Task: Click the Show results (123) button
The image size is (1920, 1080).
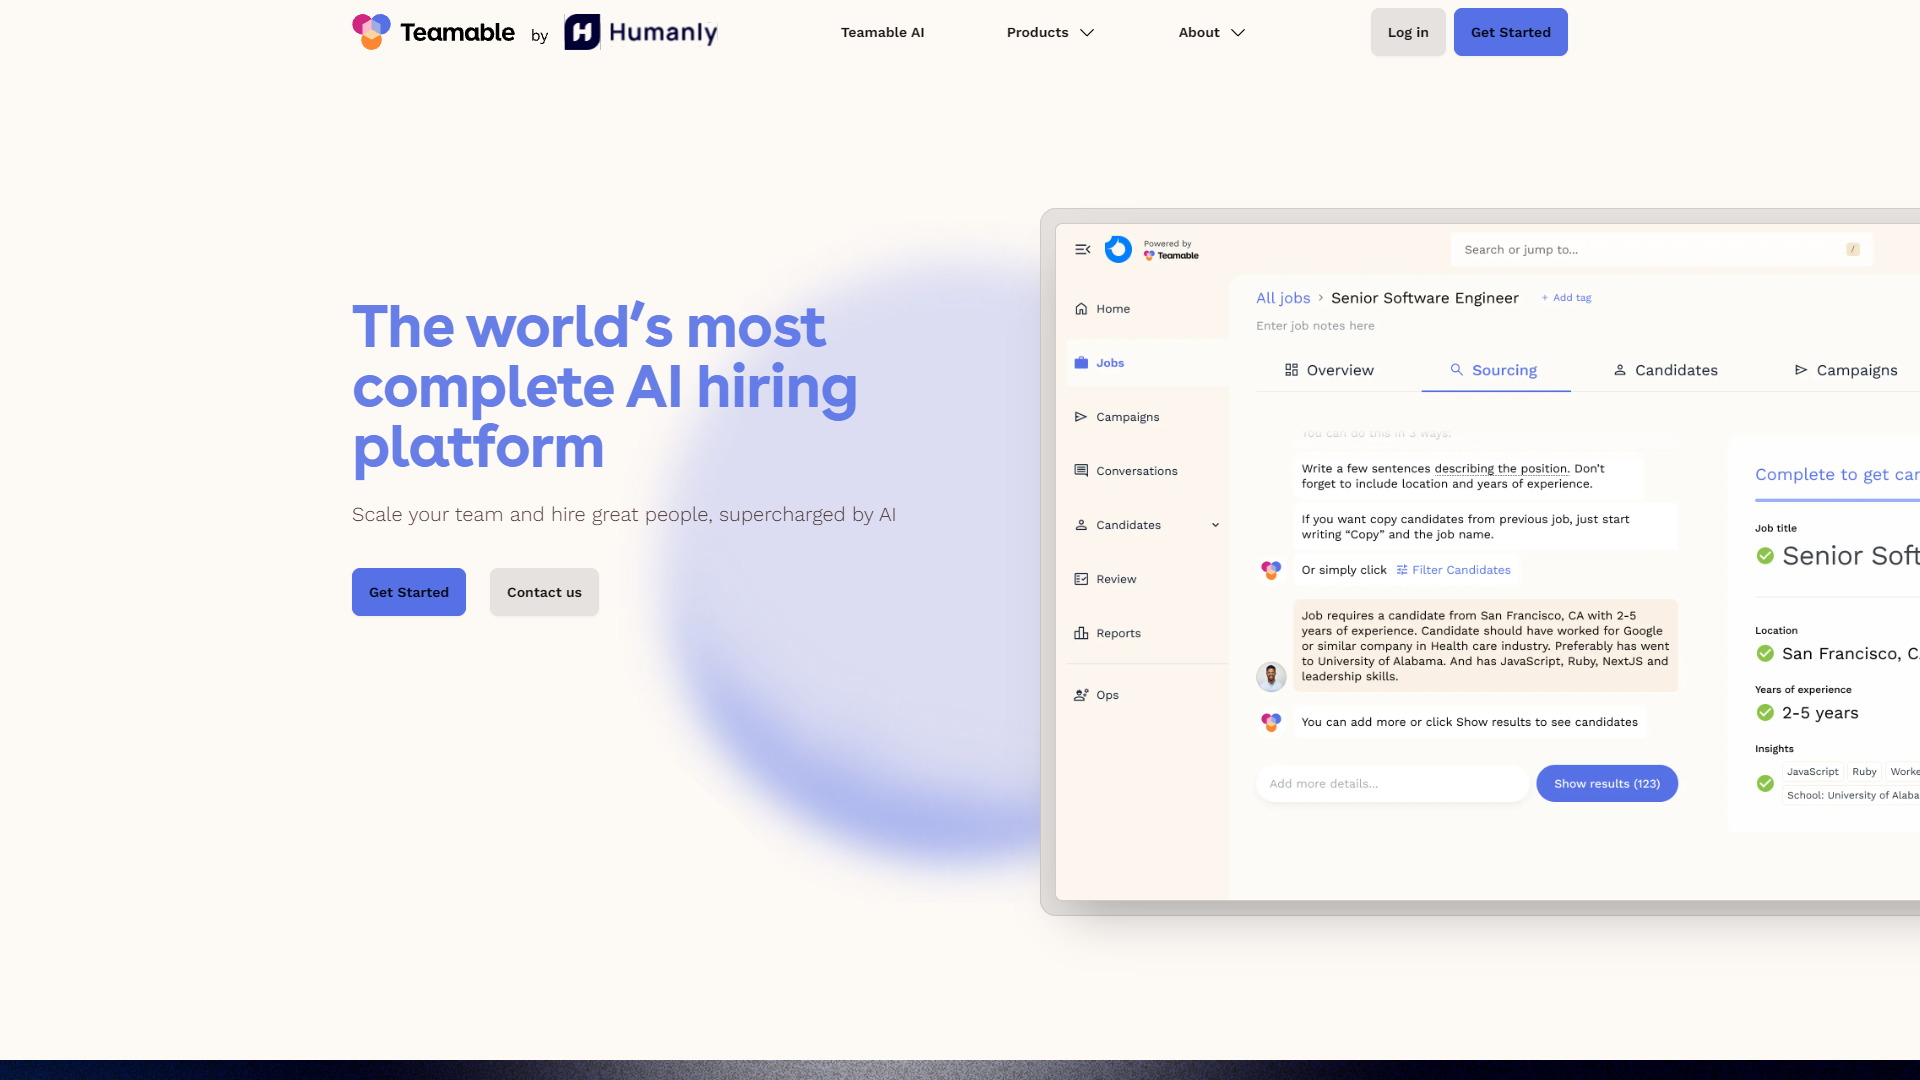Action: pos(1607,784)
